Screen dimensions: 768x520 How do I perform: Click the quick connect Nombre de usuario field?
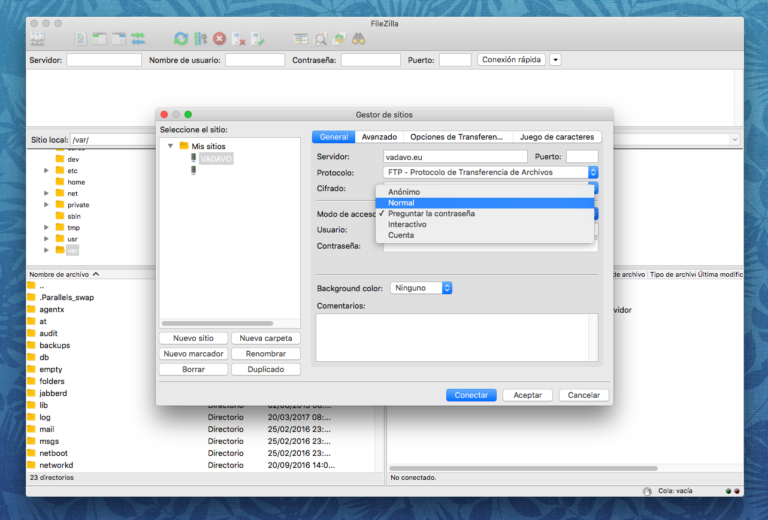pos(255,60)
